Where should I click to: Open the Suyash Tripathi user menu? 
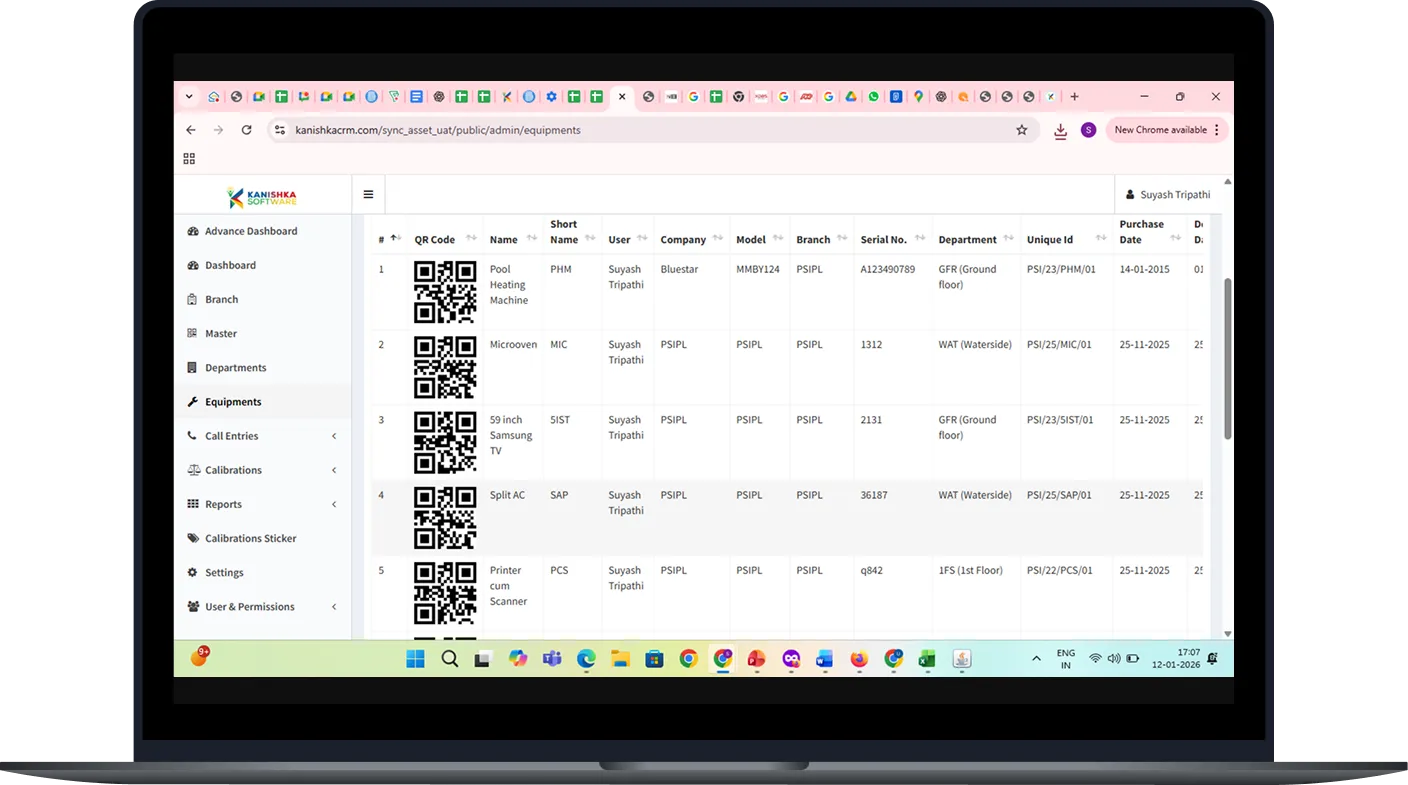click(1167, 195)
